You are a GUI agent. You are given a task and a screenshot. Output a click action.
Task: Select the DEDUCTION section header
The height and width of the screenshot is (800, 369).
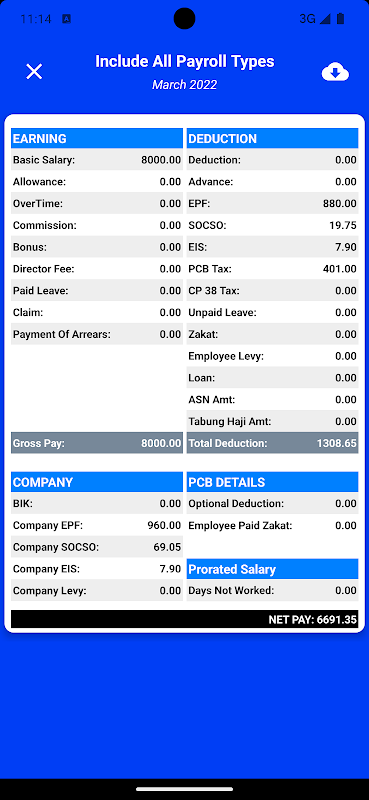click(273, 138)
